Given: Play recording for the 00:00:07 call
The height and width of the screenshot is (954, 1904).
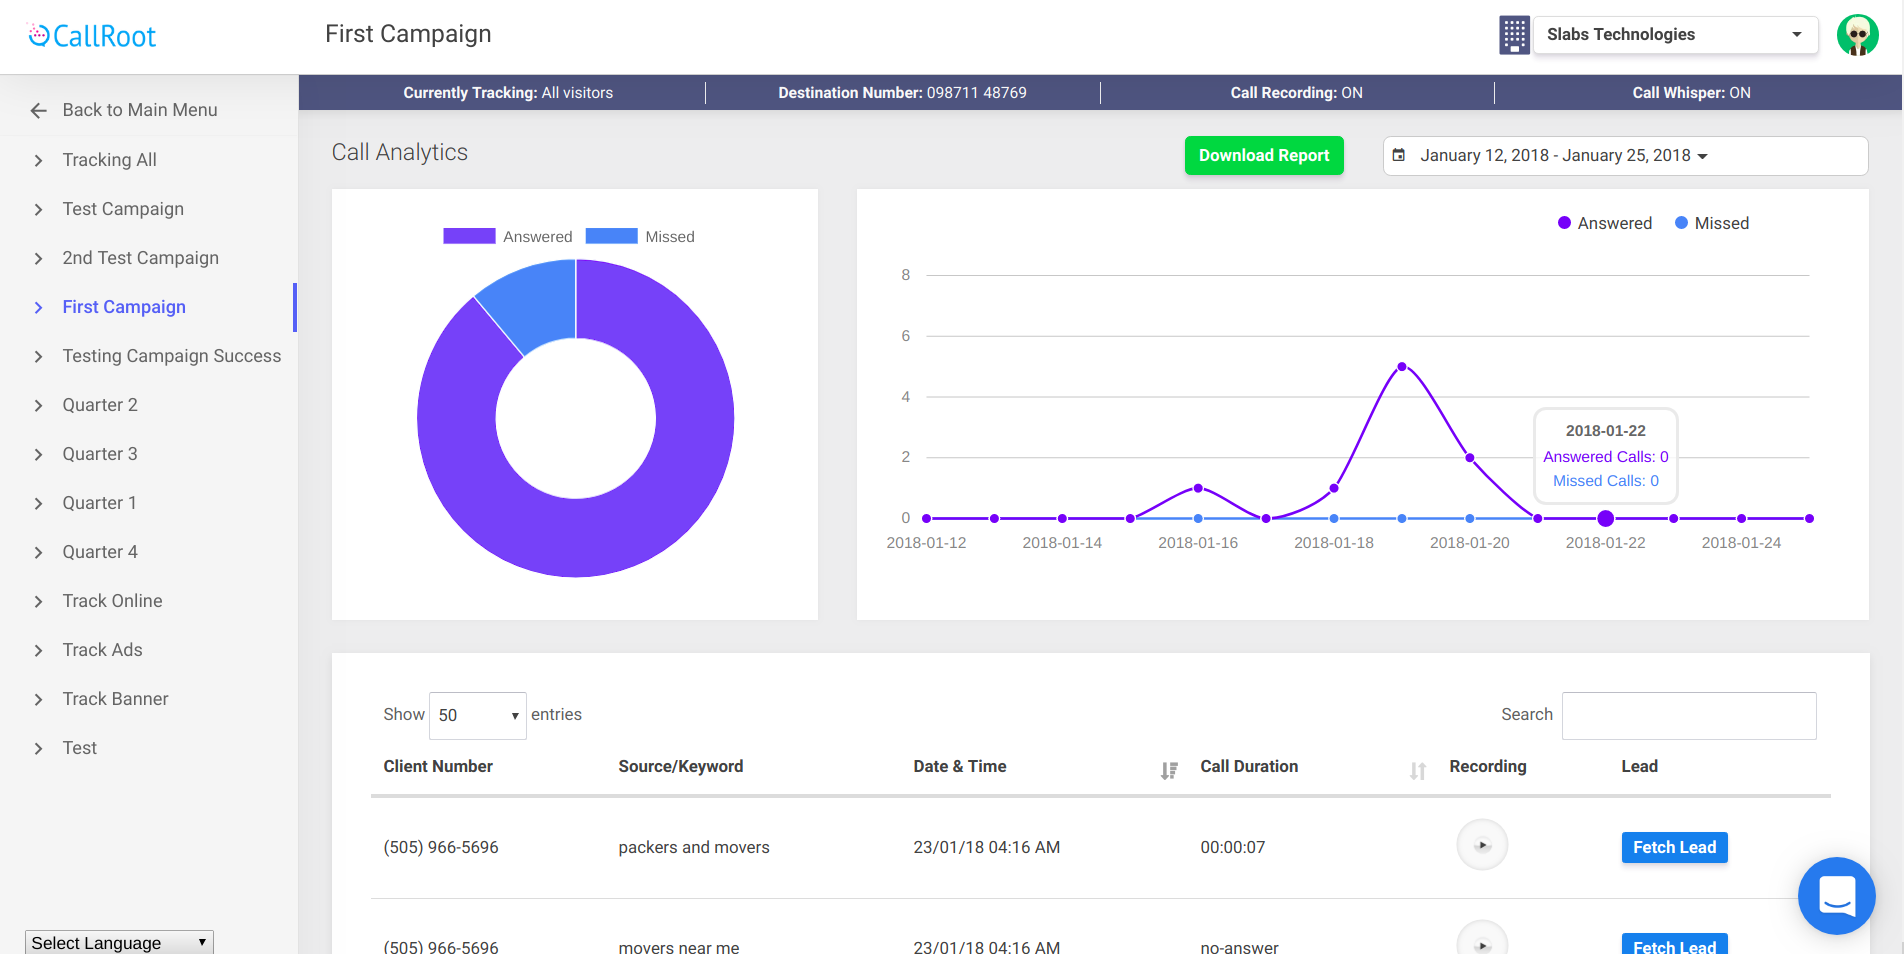Looking at the screenshot, I should pos(1482,845).
